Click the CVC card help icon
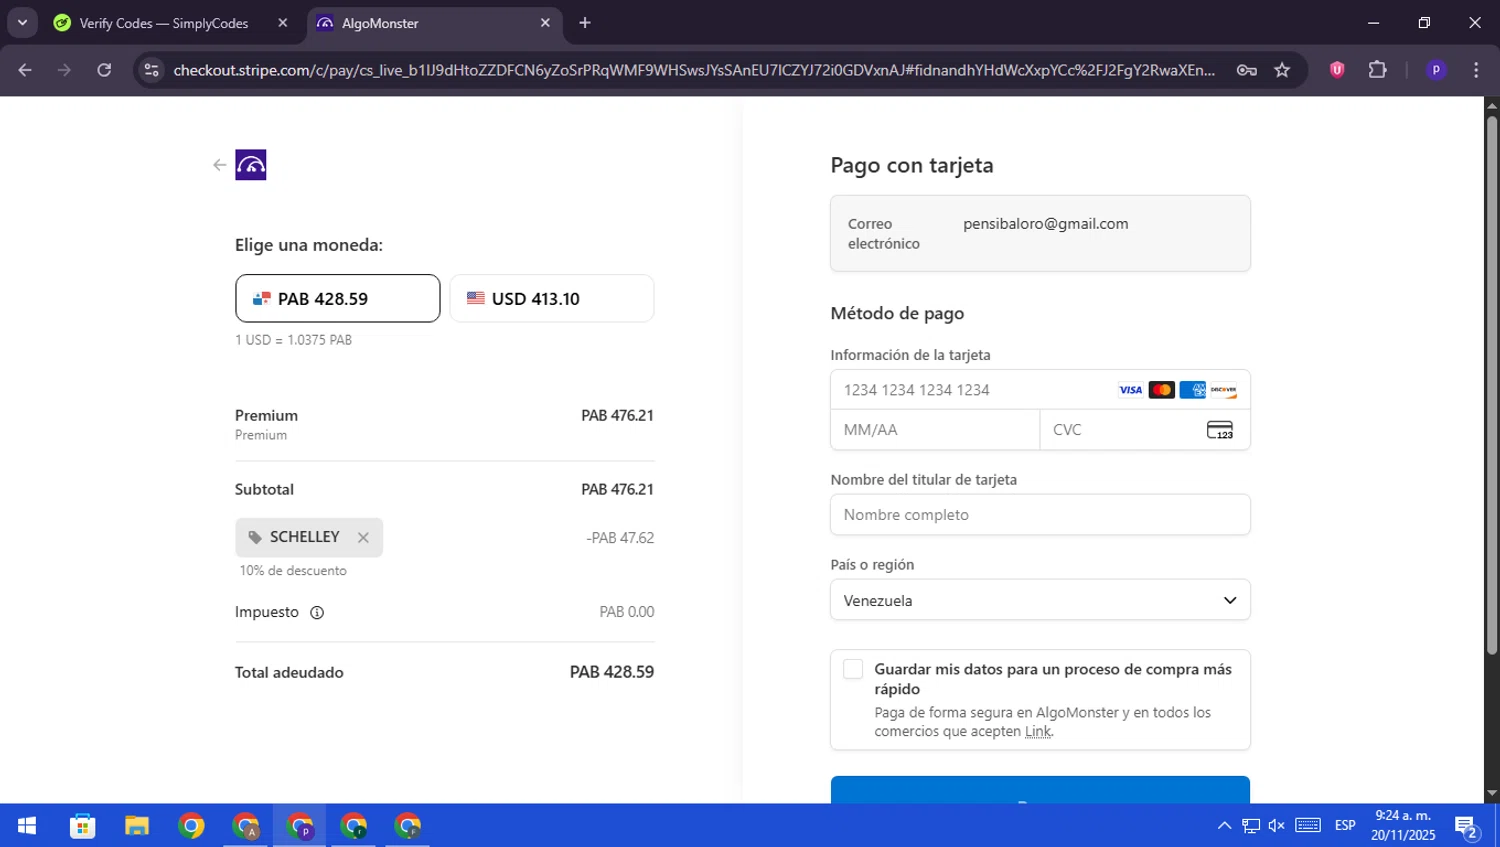The width and height of the screenshot is (1500, 847). coord(1220,430)
